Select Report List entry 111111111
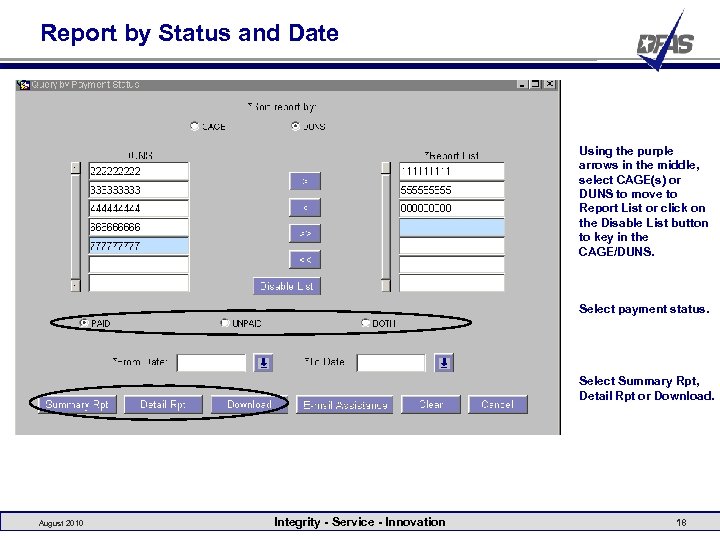Image resolution: width=720 pixels, height=540 pixels. pyautogui.click(x=451, y=171)
